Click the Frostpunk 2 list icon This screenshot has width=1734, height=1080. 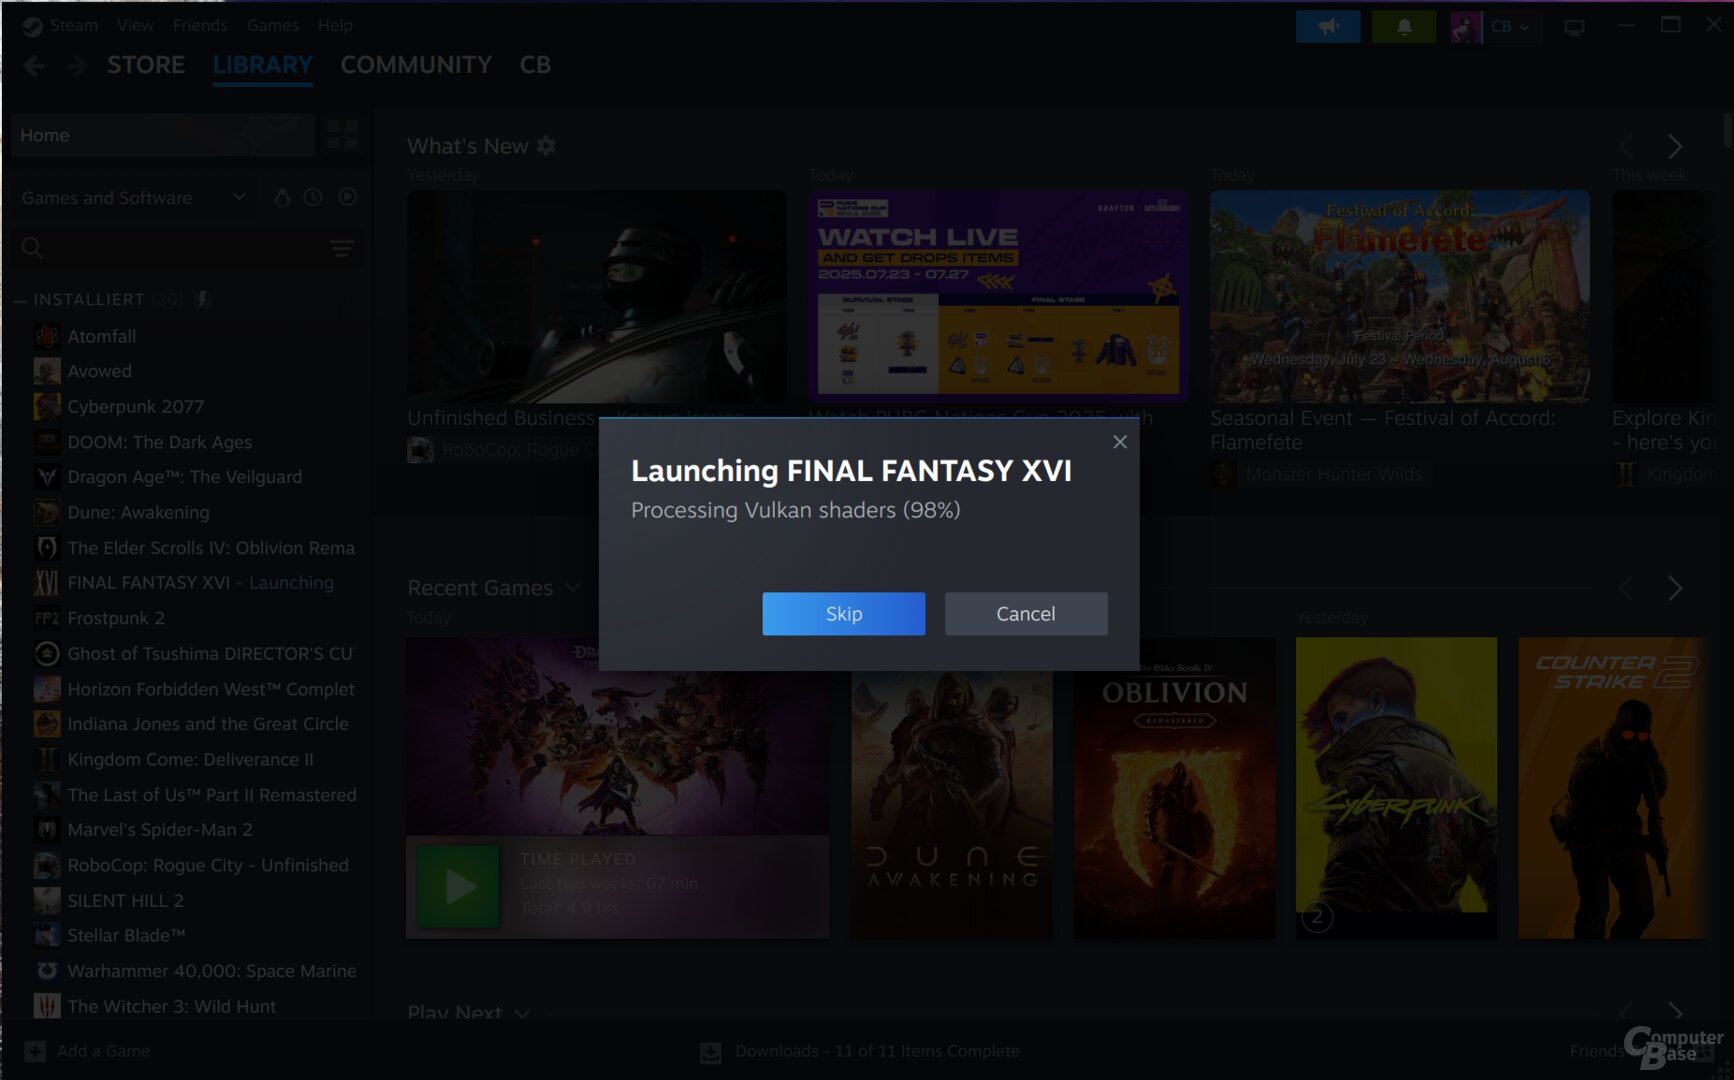46,618
